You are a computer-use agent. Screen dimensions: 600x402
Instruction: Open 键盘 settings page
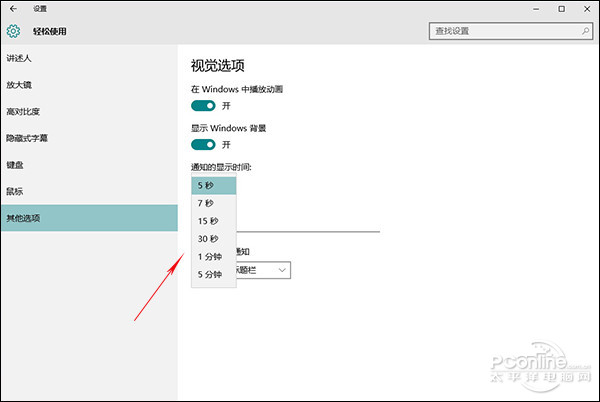(x=89, y=165)
